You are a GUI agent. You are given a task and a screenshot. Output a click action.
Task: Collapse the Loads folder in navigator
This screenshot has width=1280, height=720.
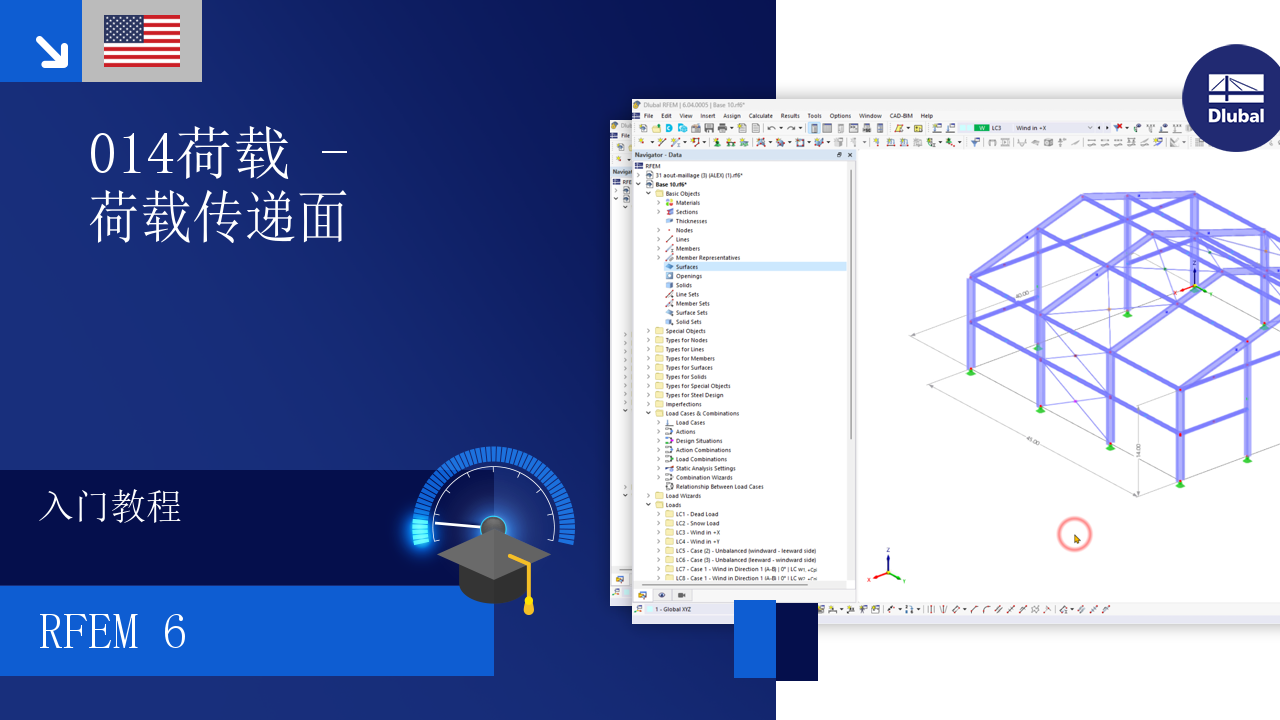pyautogui.click(x=648, y=505)
